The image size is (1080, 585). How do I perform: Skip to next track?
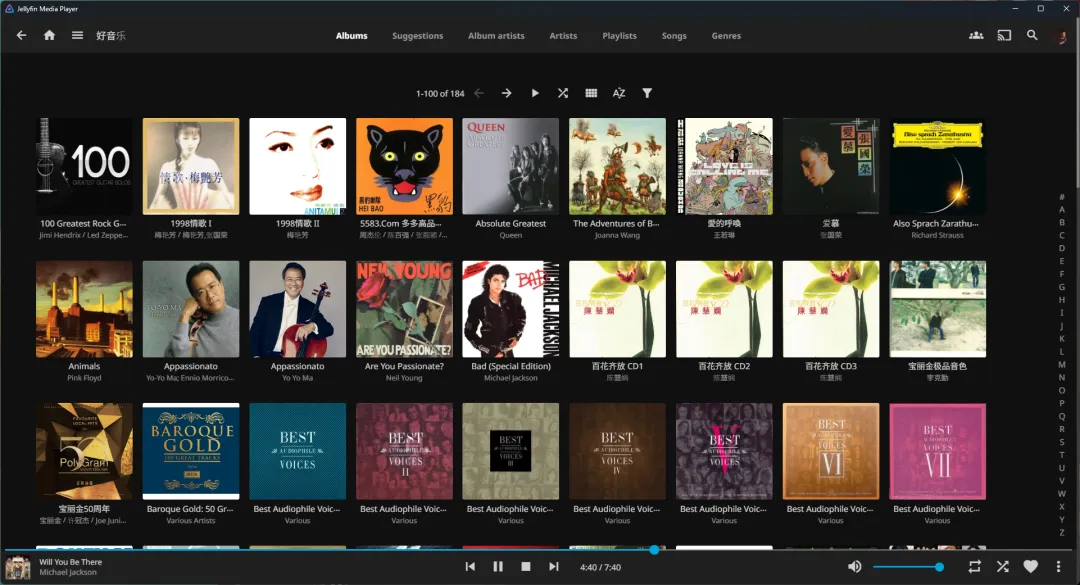tap(554, 566)
